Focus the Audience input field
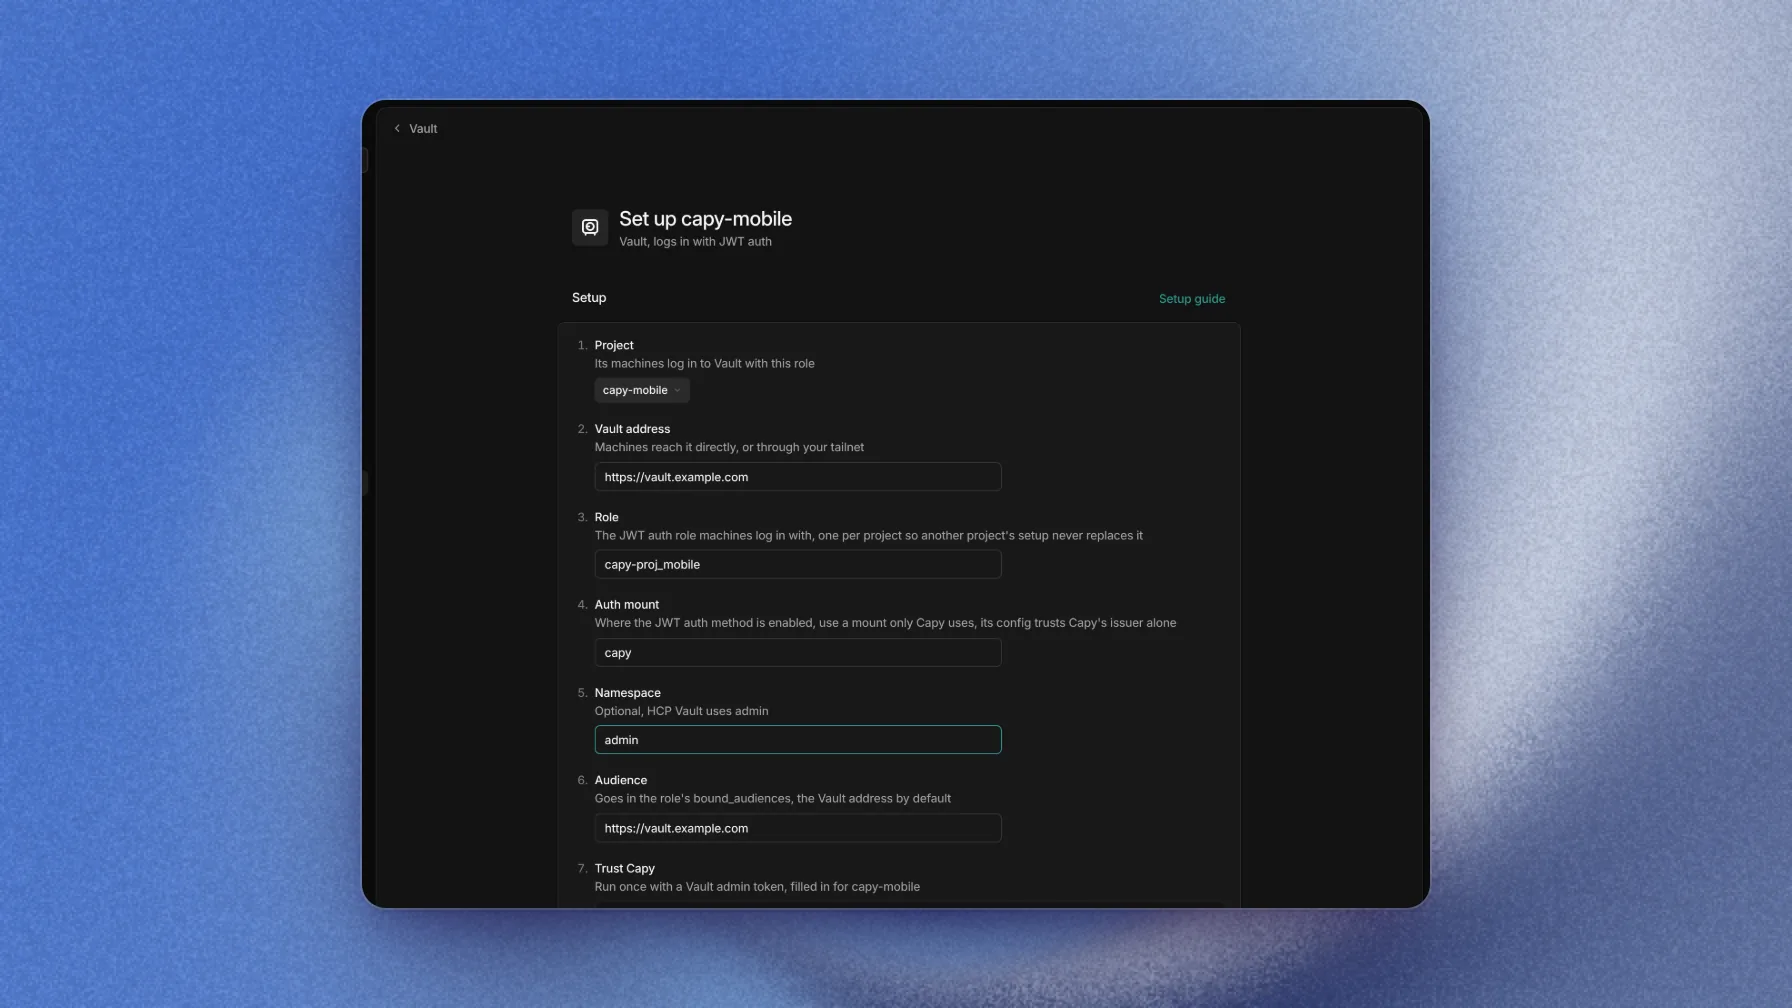Screen dimensions: 1792x1008 [798, 828]
